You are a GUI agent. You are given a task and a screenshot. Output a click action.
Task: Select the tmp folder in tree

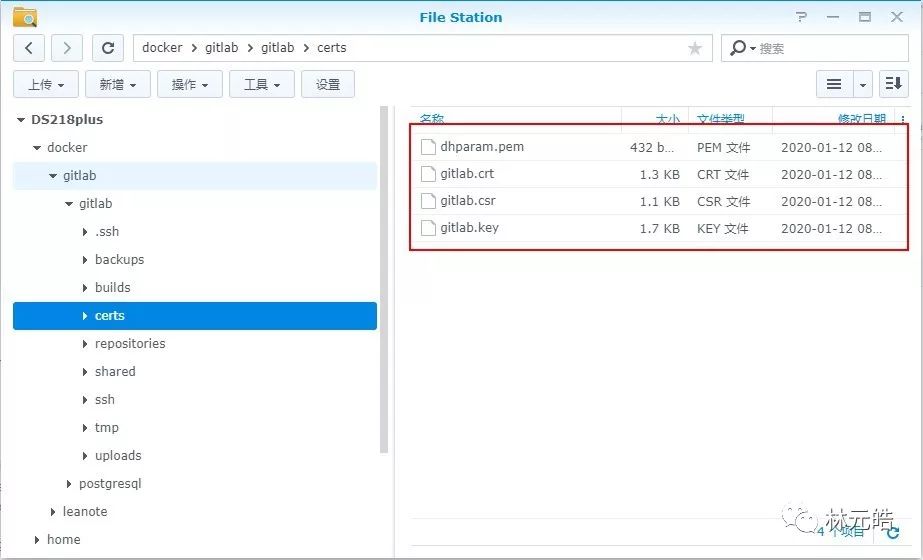(x=195, y=428)
